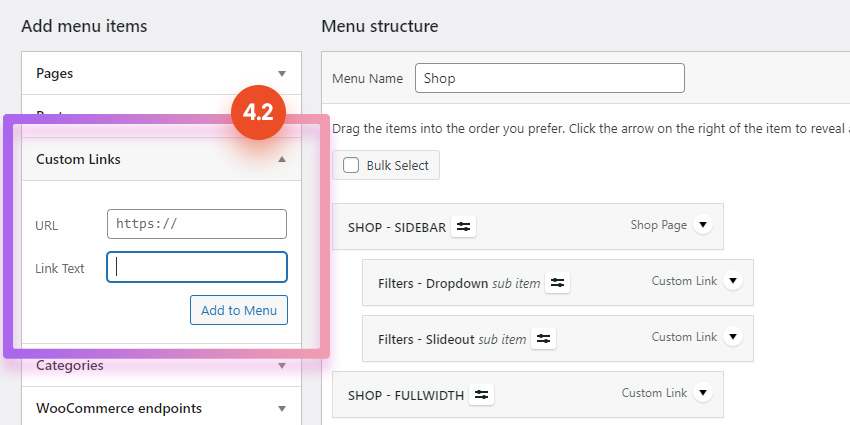Click the Add menu items heading

coord(85,26)
